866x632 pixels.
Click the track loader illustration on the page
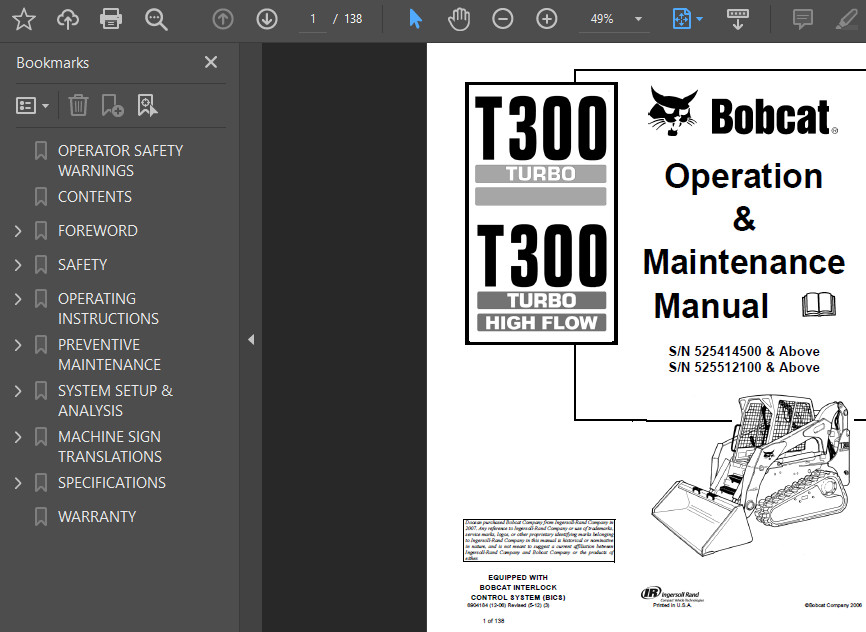pos(752,475)
